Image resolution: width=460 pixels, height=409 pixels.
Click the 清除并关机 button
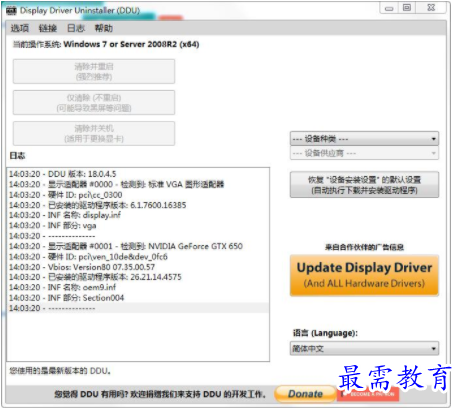94,133
